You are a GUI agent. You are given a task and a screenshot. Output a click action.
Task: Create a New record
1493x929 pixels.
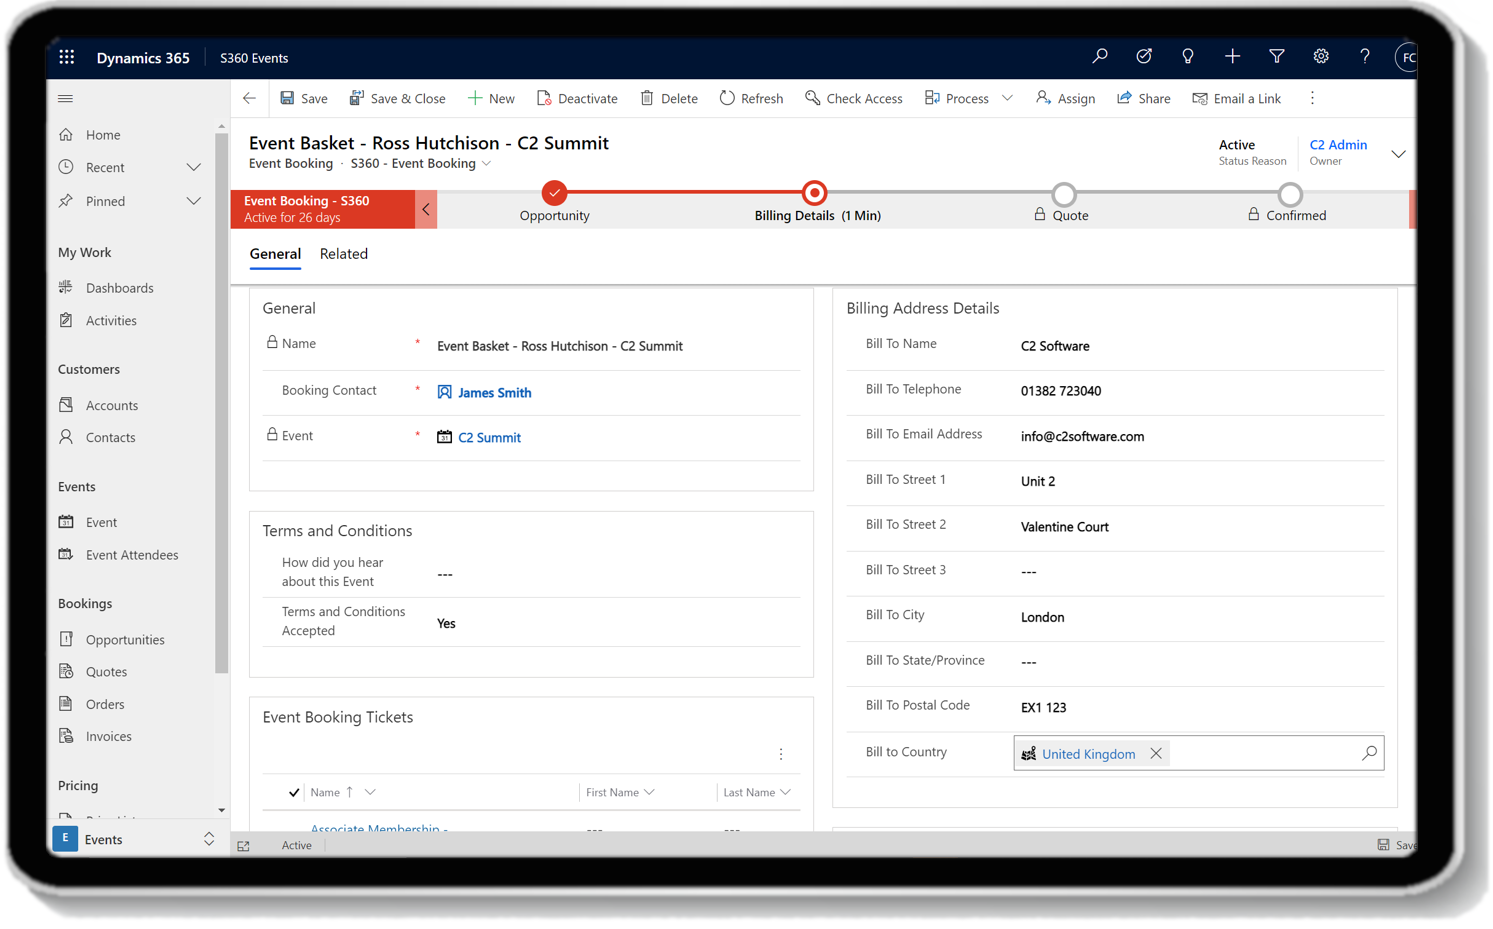click(x=491, y=98)
